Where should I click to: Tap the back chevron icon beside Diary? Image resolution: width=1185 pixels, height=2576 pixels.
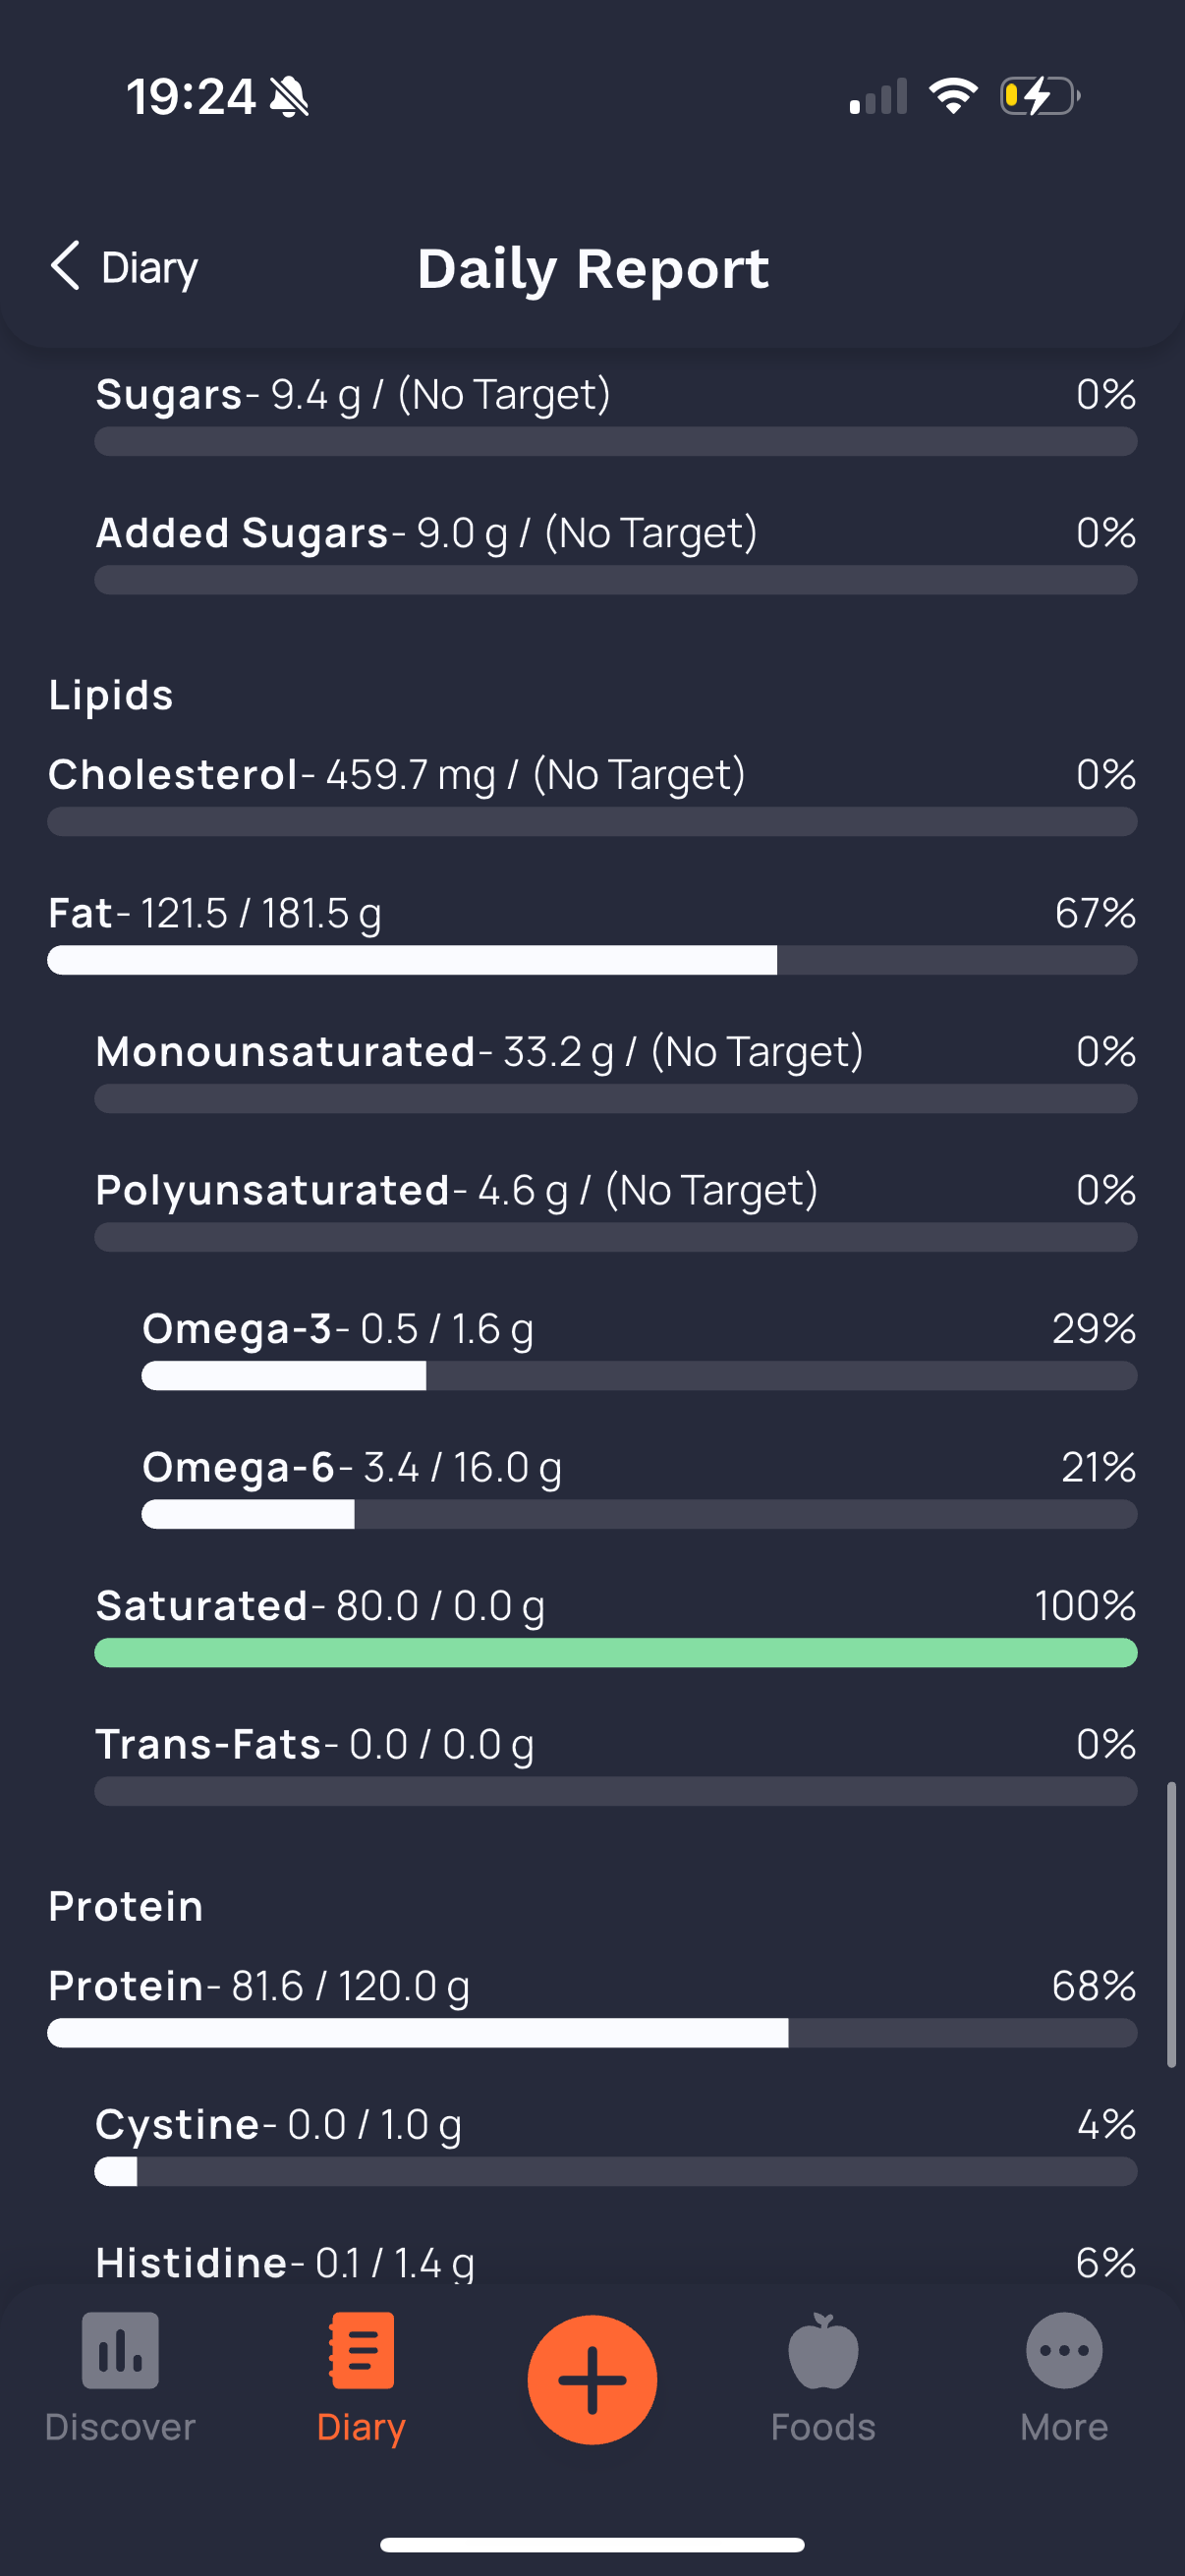point(65,266)
